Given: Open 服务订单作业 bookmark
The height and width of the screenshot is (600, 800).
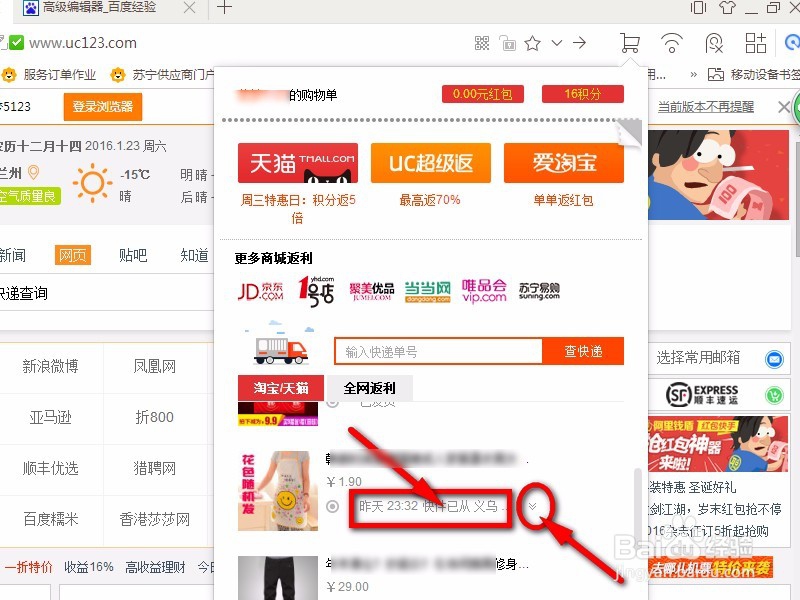Looking at the screenshot, I should [x=49, y=75].
